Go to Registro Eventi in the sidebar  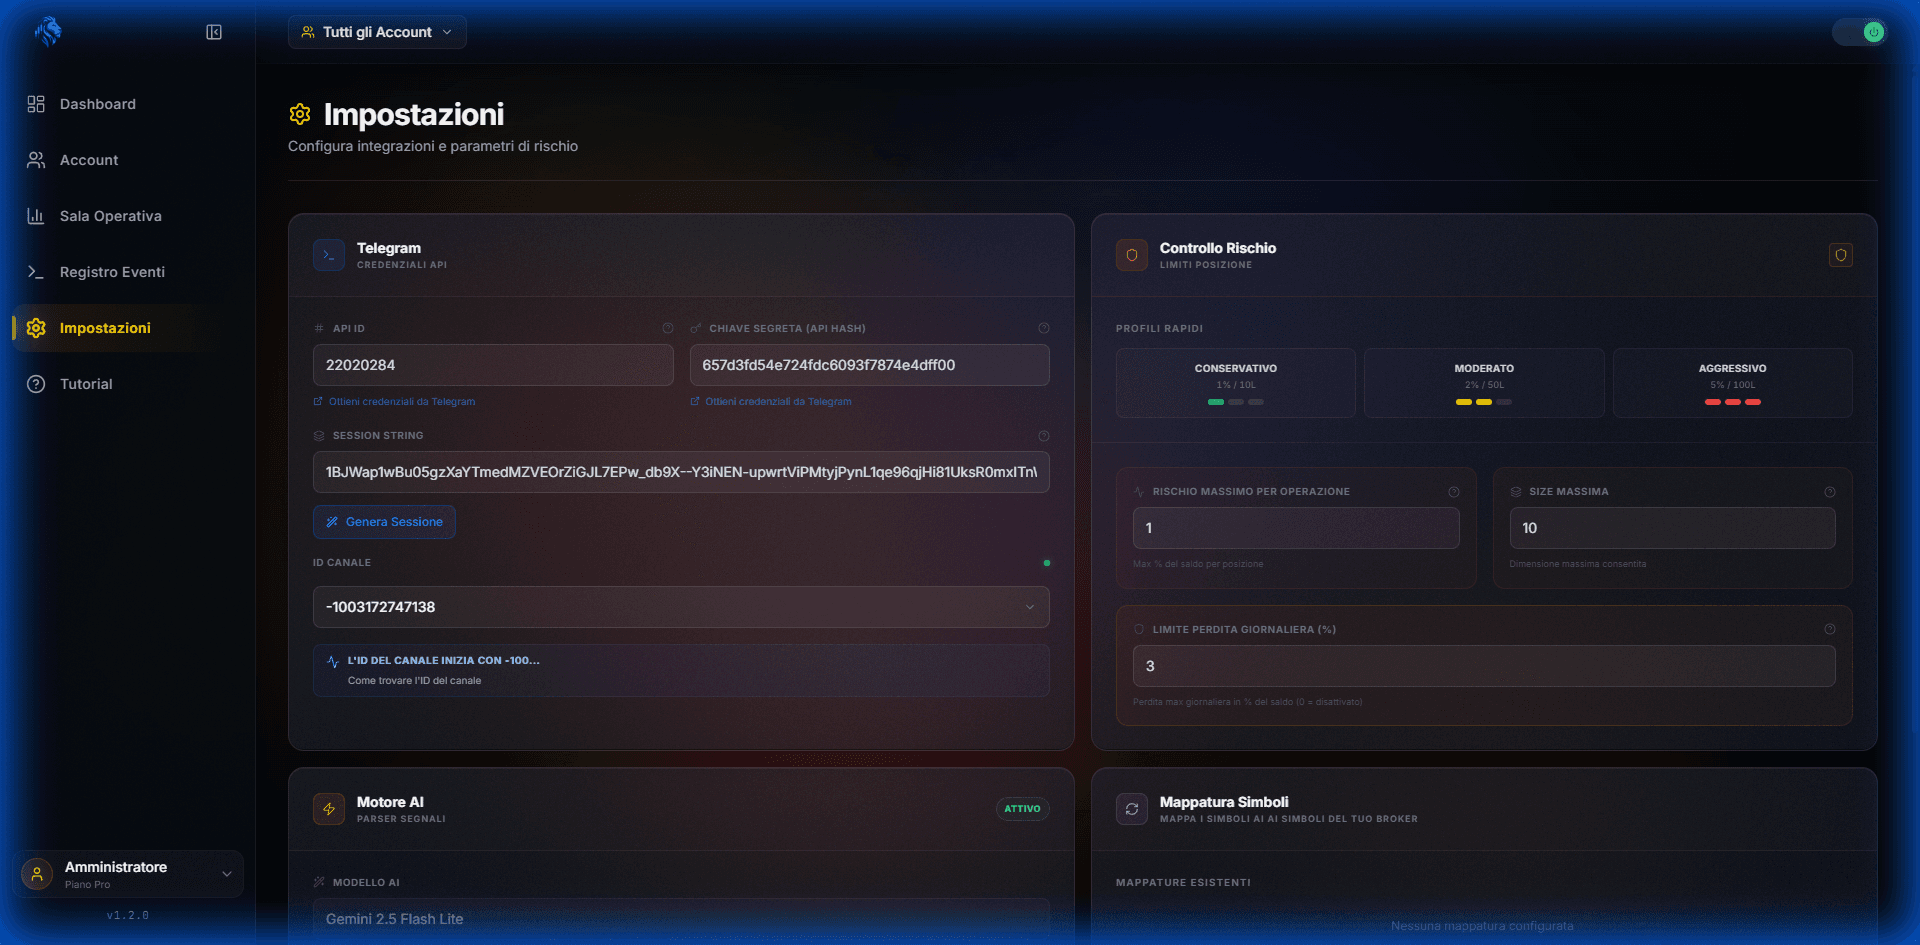112,272
